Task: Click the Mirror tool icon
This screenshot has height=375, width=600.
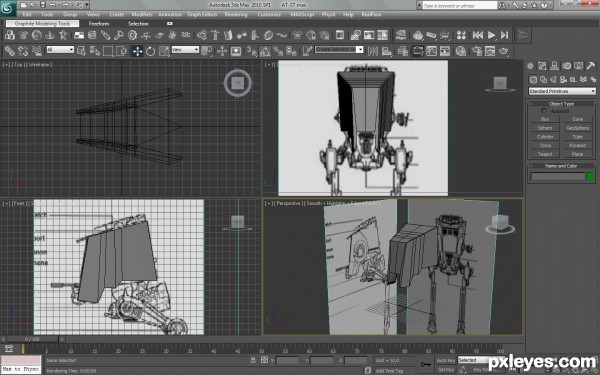Action: pos(373,51)
